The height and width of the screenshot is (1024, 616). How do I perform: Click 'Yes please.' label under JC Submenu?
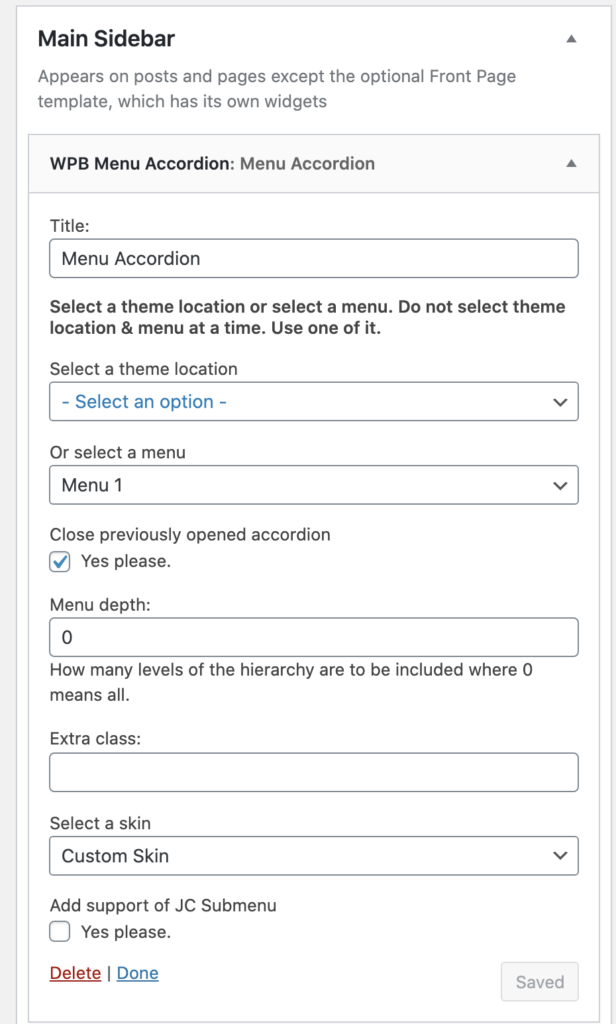pyautogui.click(x=125, y=932)
